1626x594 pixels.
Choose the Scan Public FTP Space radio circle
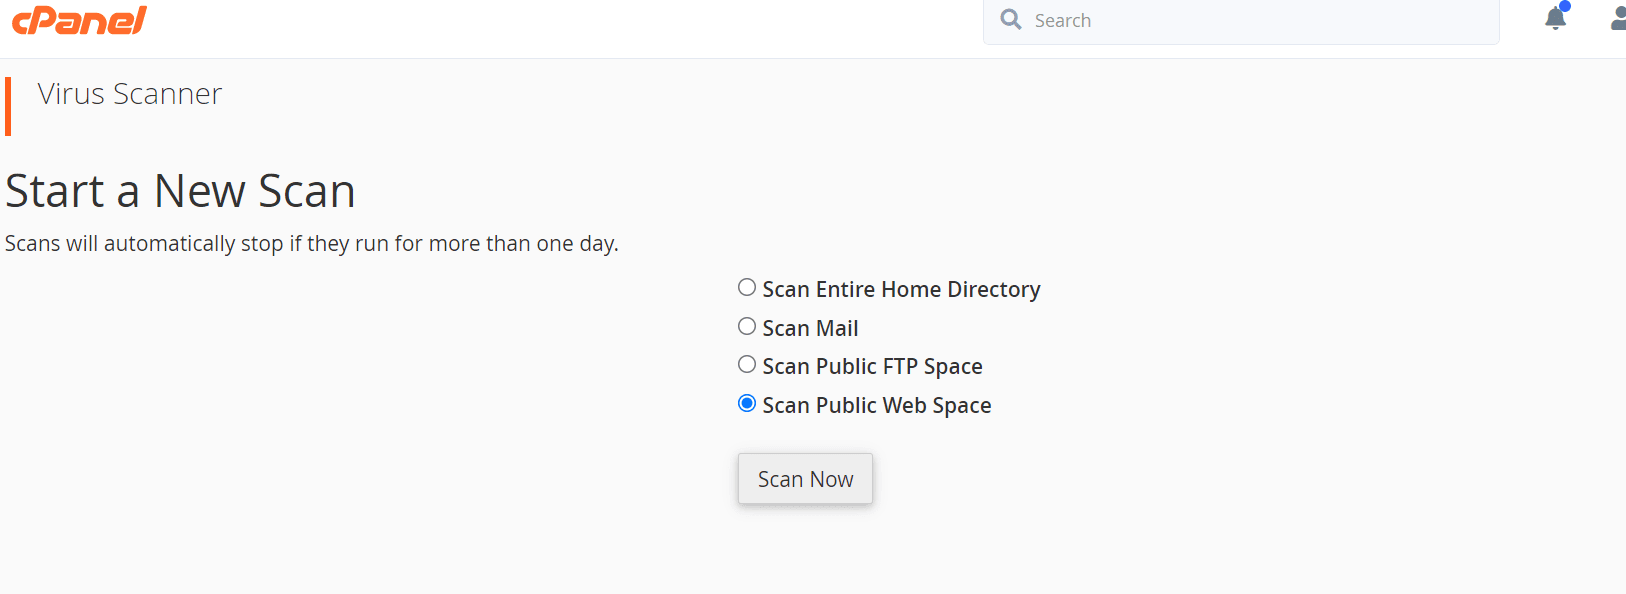tap(747, 365)
